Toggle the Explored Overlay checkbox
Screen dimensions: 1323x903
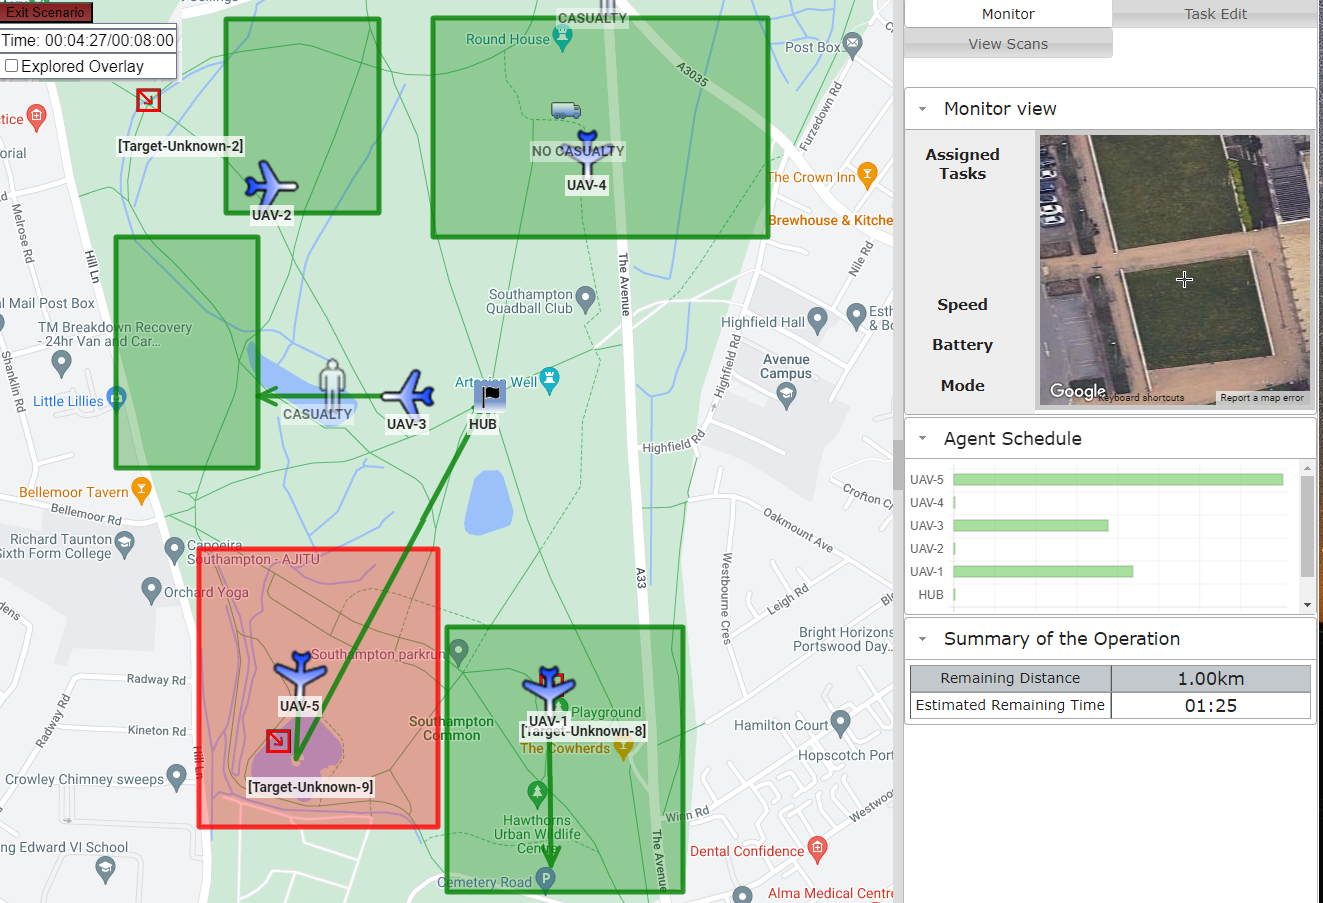point(12,66)
